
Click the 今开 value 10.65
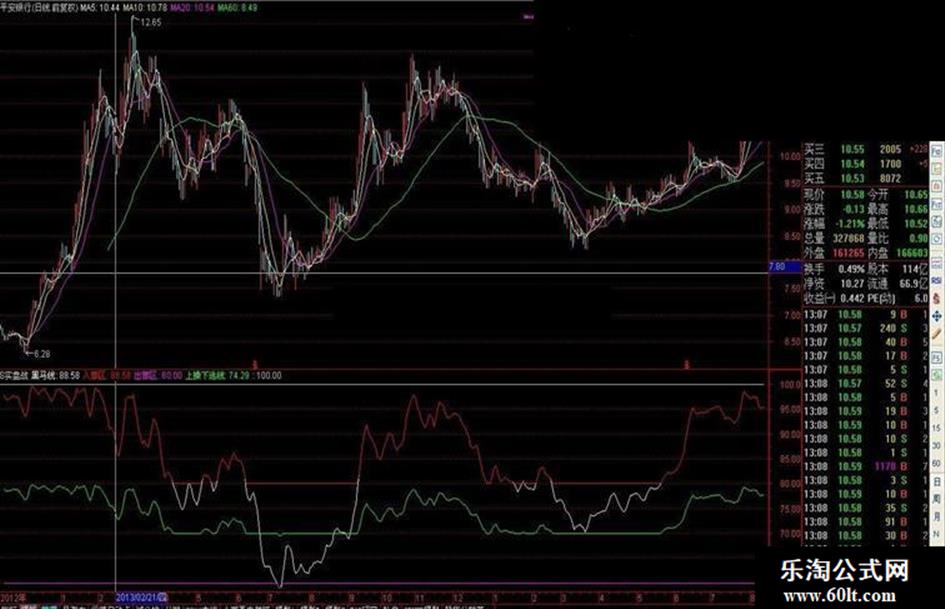pos(915,195)
